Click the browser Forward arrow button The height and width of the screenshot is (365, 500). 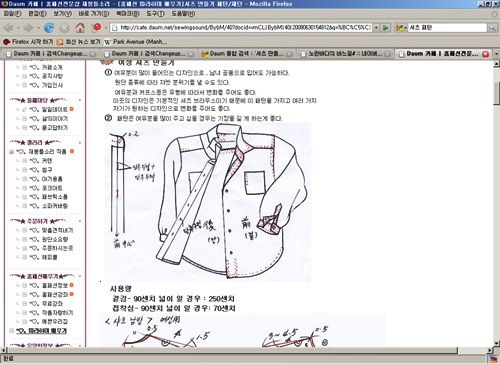[28, 28]
